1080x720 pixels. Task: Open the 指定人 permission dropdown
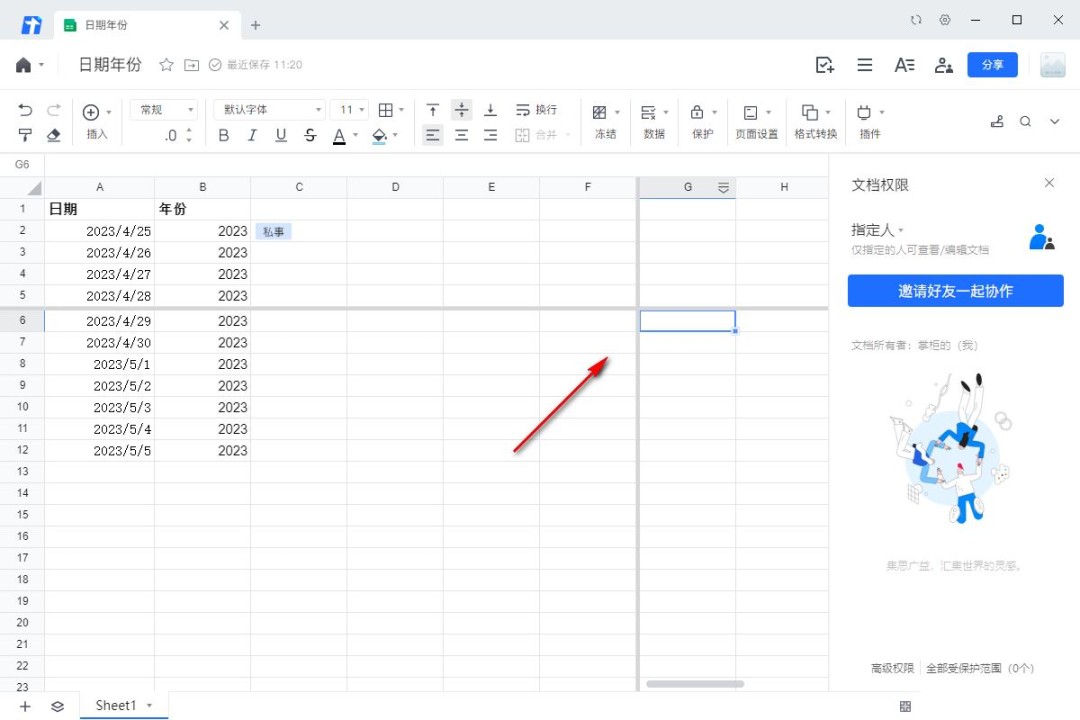click(877, 230)
